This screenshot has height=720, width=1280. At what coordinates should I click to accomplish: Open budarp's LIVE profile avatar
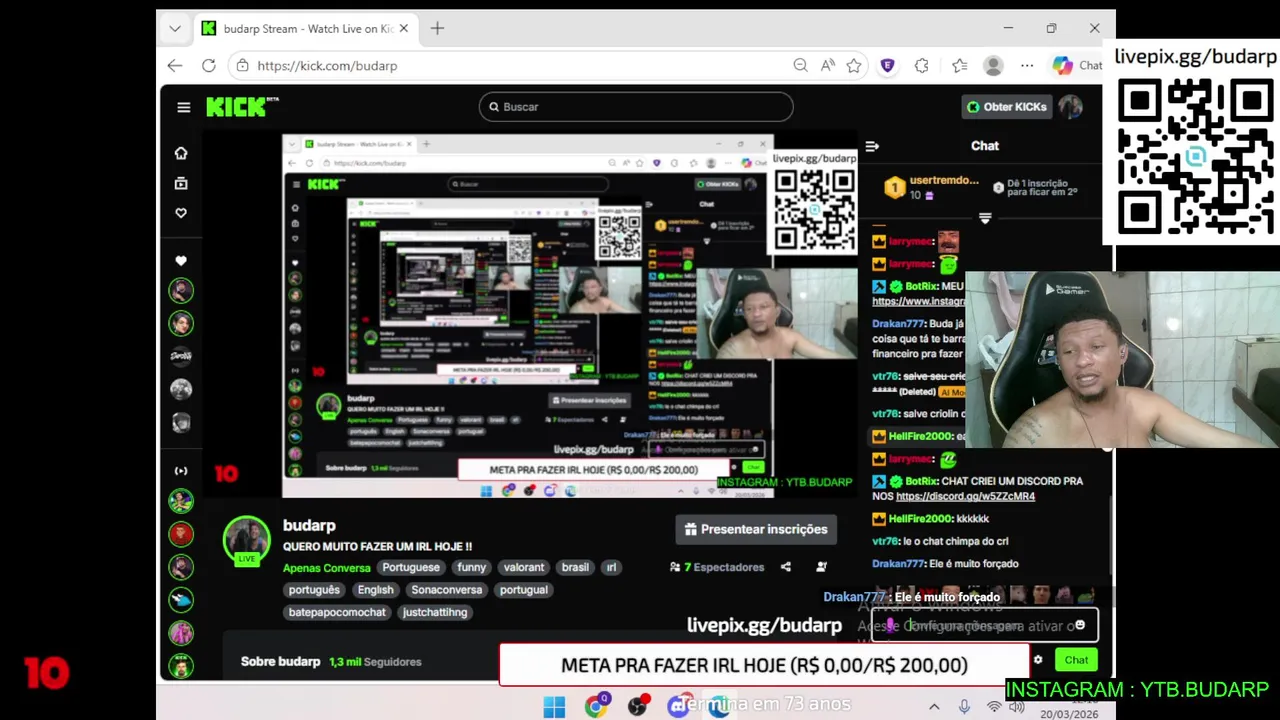pyautogui.click(x=246, y=540)
